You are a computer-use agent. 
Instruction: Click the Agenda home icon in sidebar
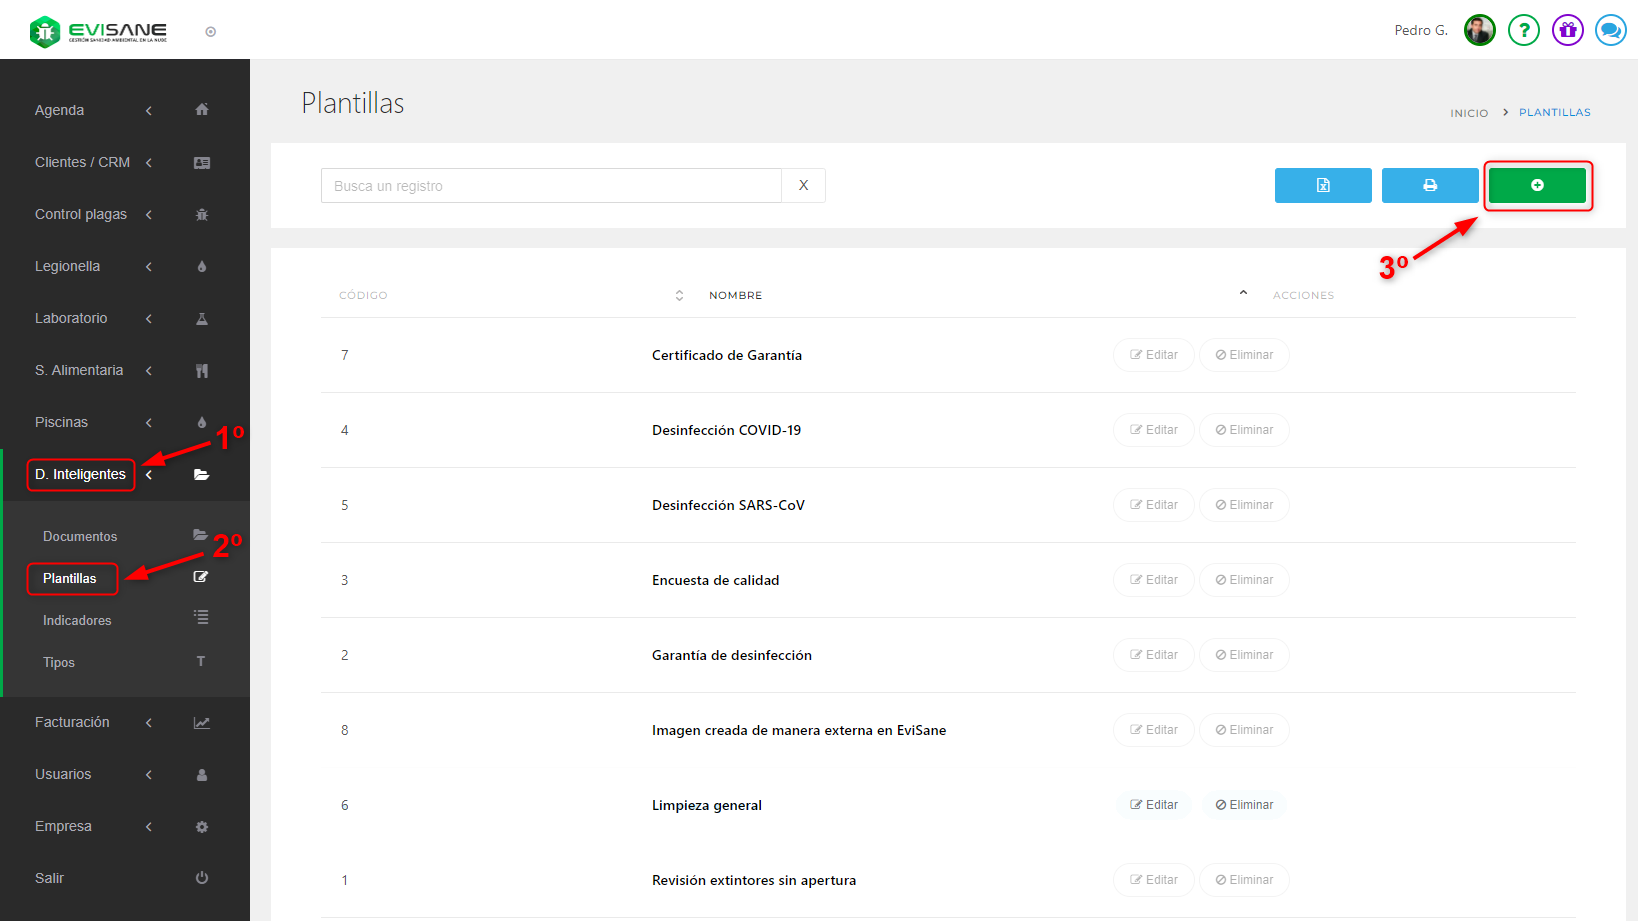(x=201, y=110)
